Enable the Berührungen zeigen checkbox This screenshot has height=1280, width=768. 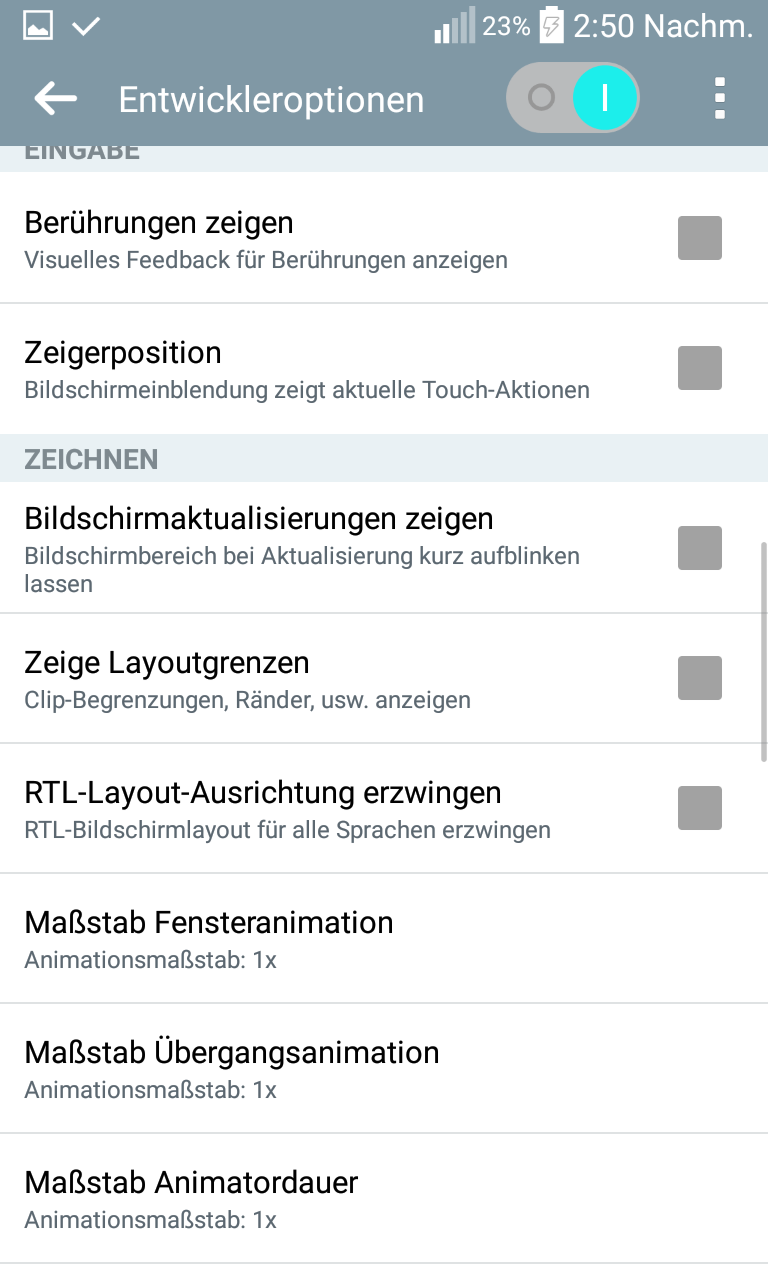pyautogui.click(x=699, y=238)
